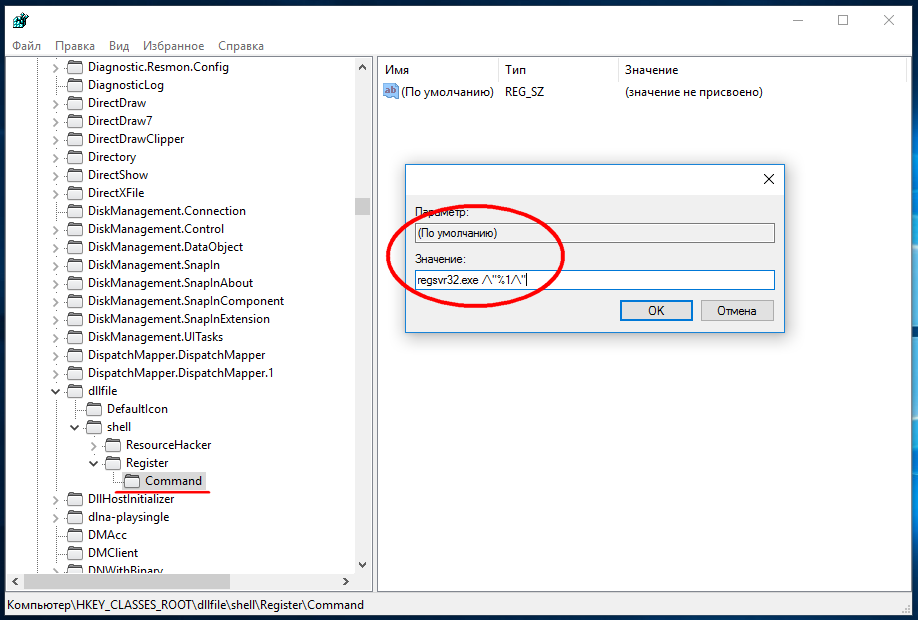Select the DiskManagement.SnapInAbout key
This screenshot has width=918, height=620.
(x=170, y=283)
